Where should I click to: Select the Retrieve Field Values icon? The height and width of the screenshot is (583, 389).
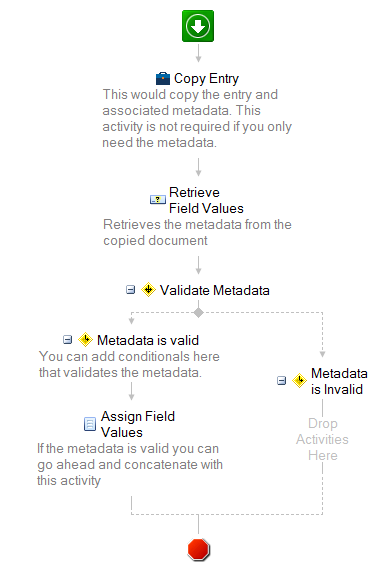(x=158, y=200)
